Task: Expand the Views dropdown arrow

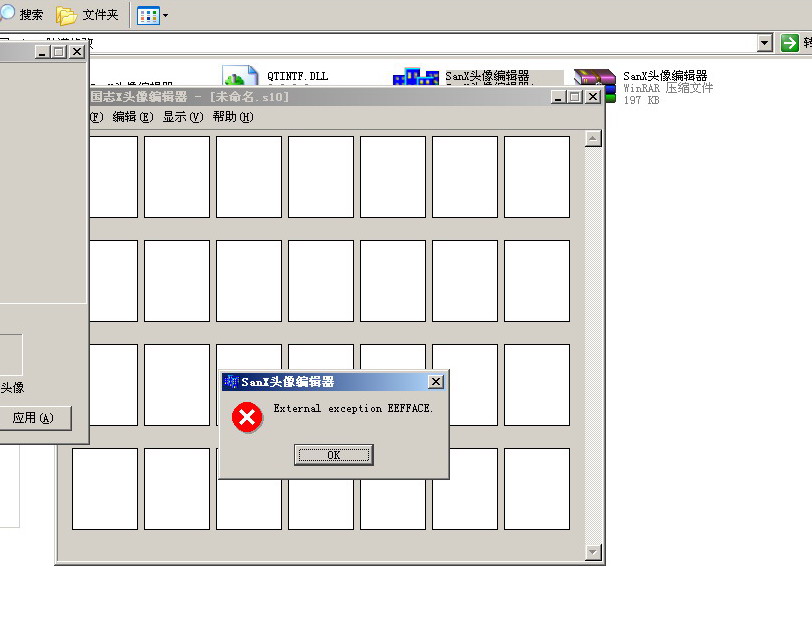Action: 166,16
